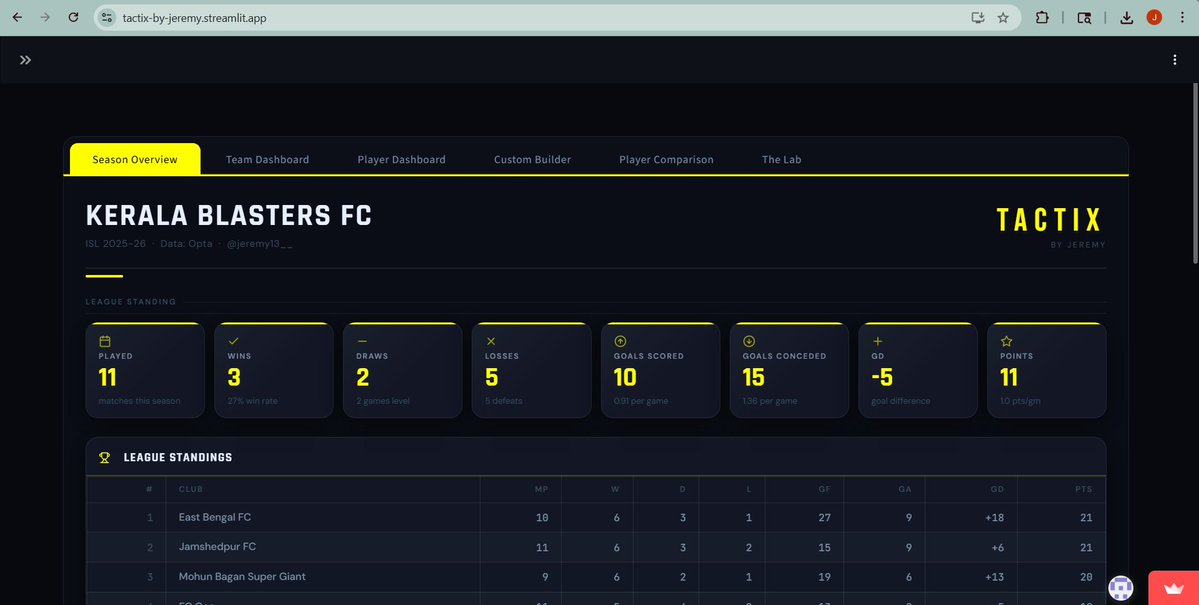Click the League Standings title
Viewport: 1199px width, 605px height.
177,457
